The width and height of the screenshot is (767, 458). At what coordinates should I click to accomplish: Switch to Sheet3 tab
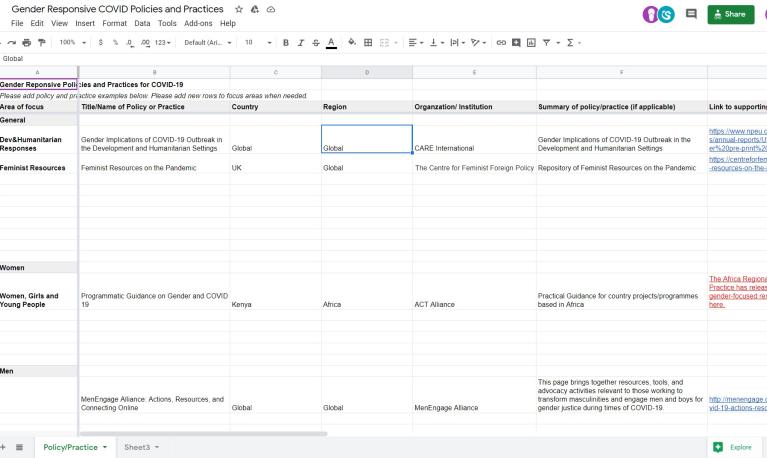137,447
